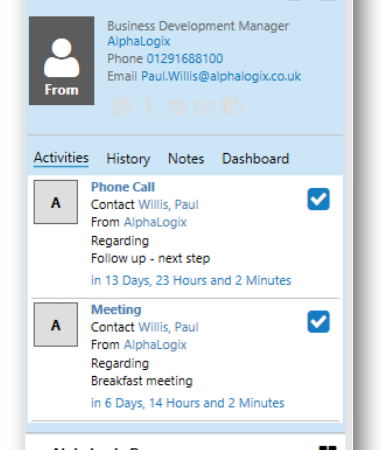Click Willis, Paul in Meeting activity
The height and width of the screenshot is (450, 381).
168,327
